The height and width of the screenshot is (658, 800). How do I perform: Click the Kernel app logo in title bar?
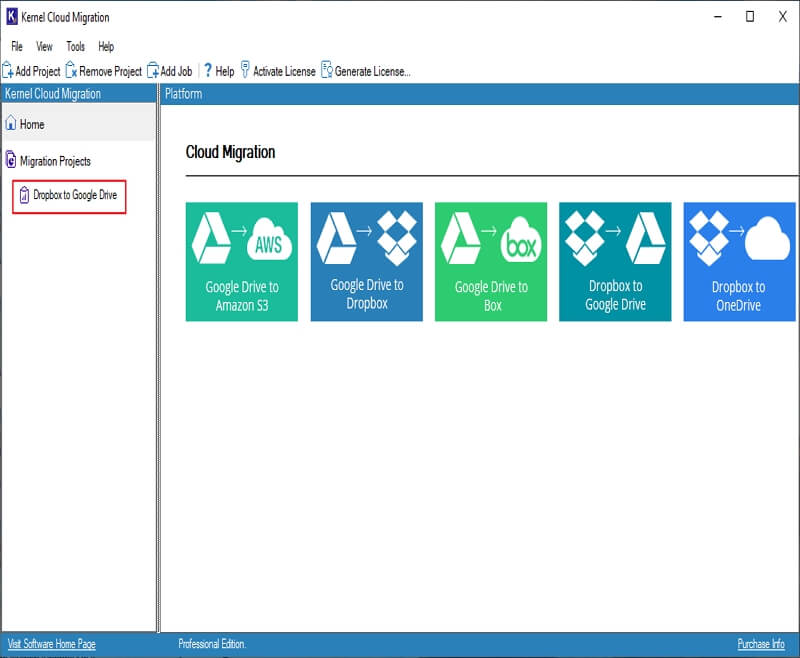coord(12,16)
